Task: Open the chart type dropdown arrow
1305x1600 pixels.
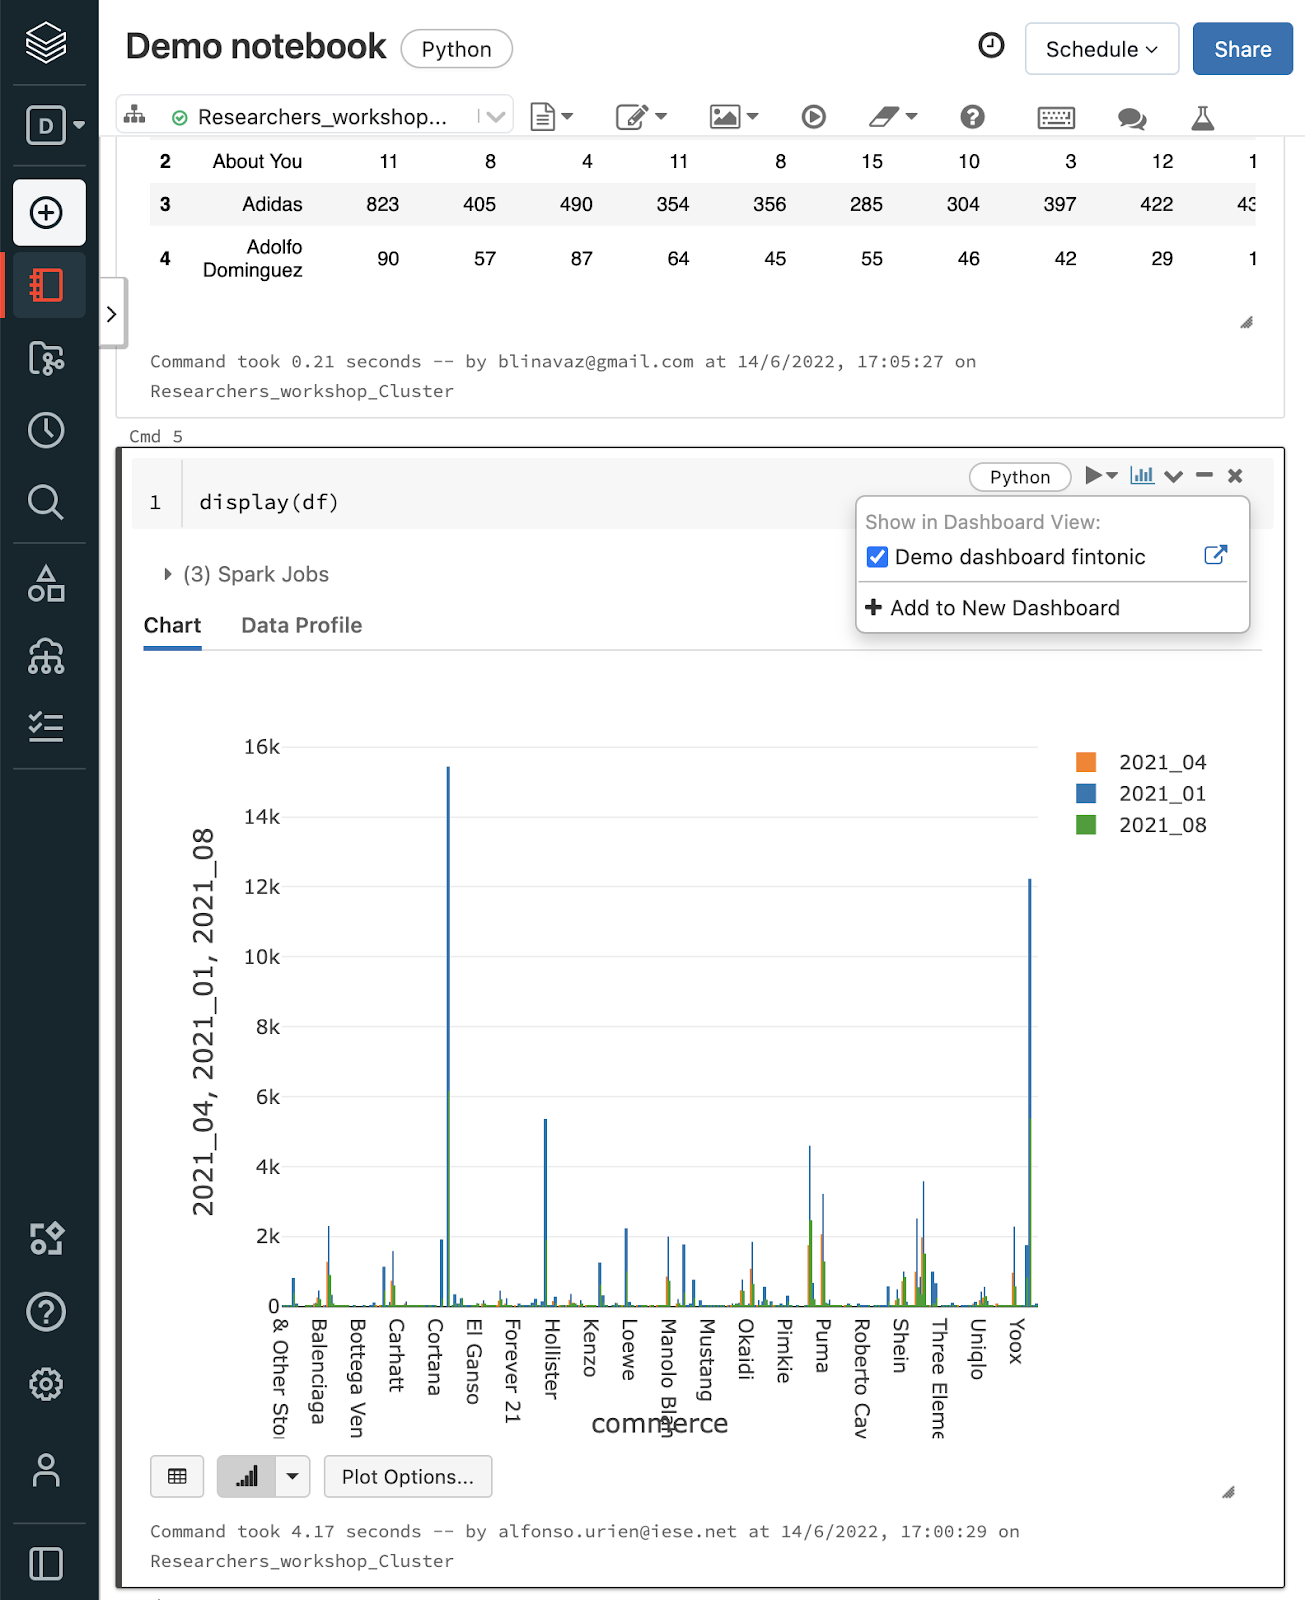Action: [x=292, y=1476]
